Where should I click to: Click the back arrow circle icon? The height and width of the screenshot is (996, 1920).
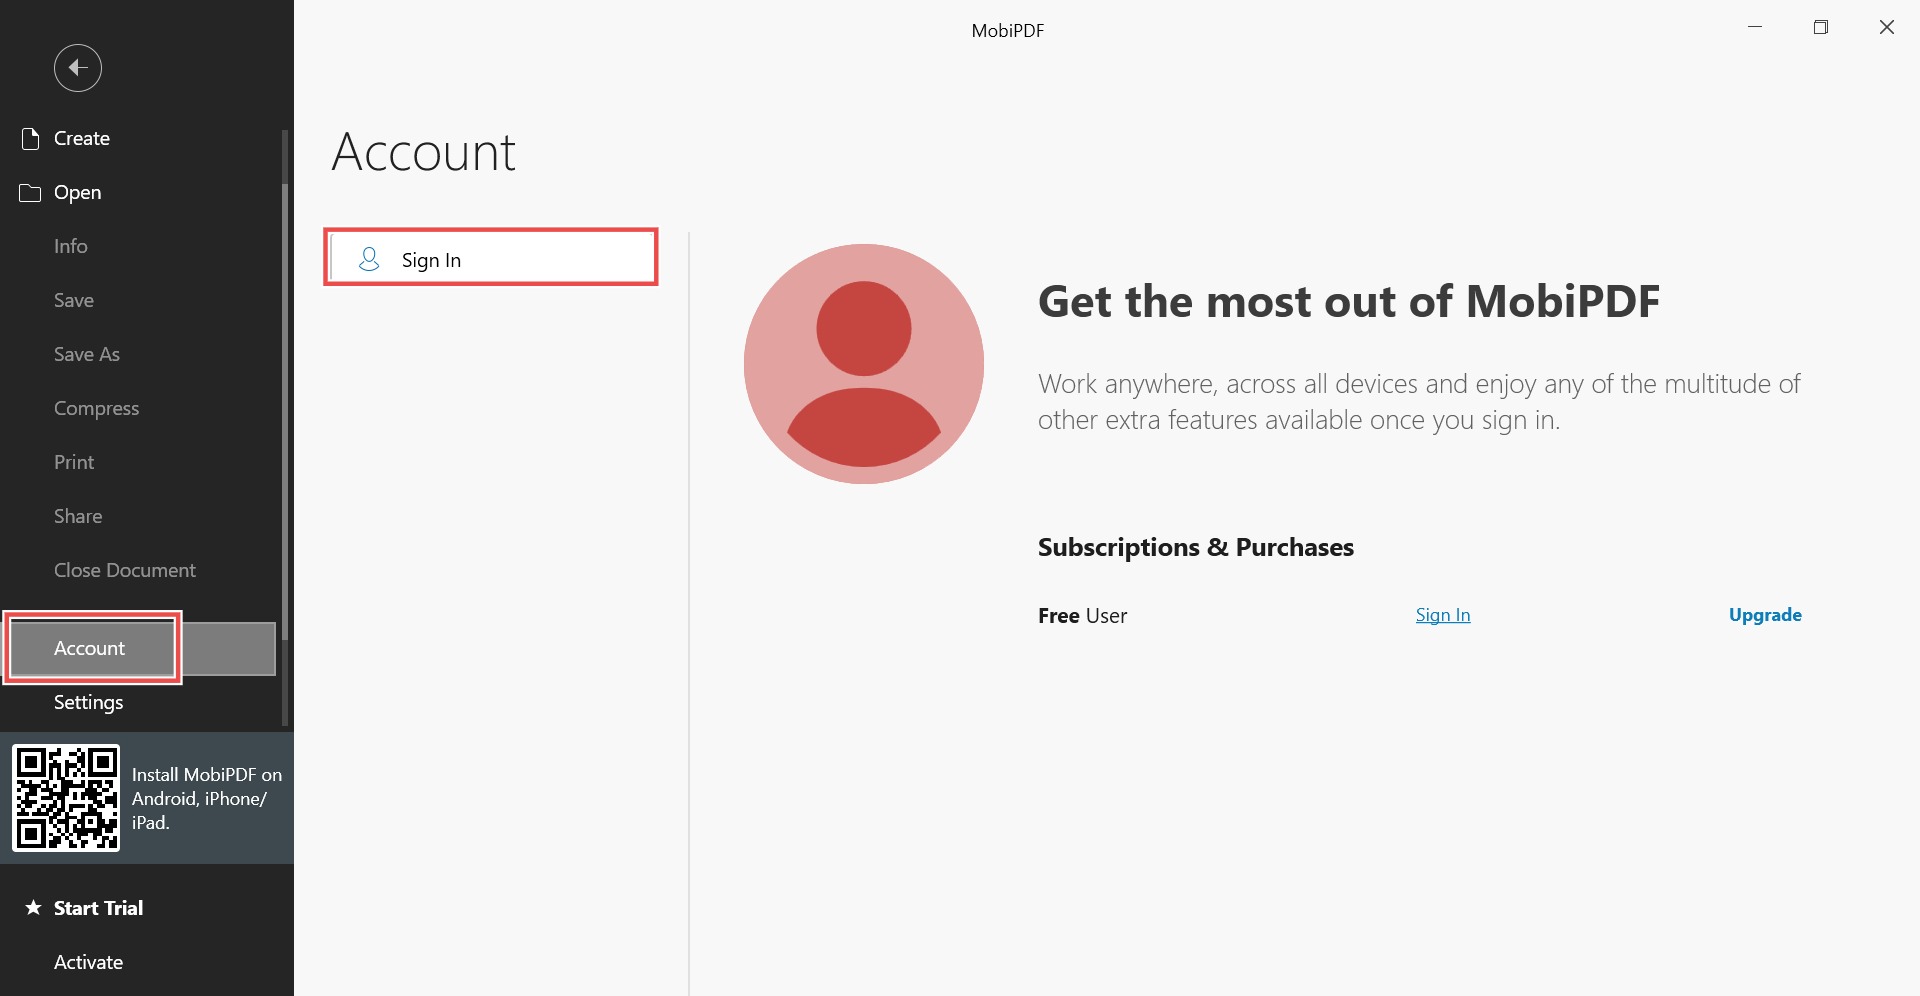click(x=78, y=68)
